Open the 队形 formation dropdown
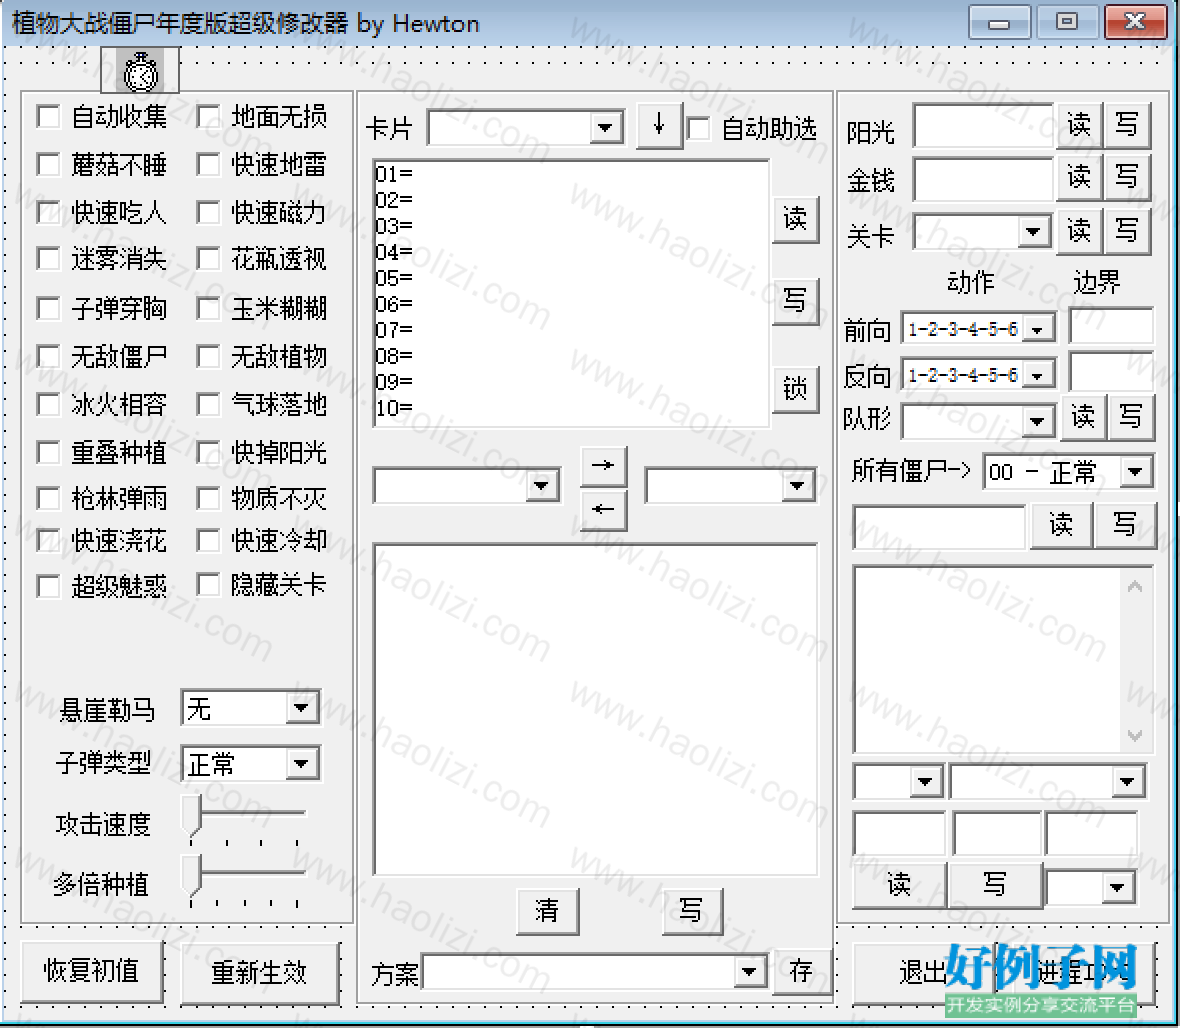 (x=1037, y=421)
